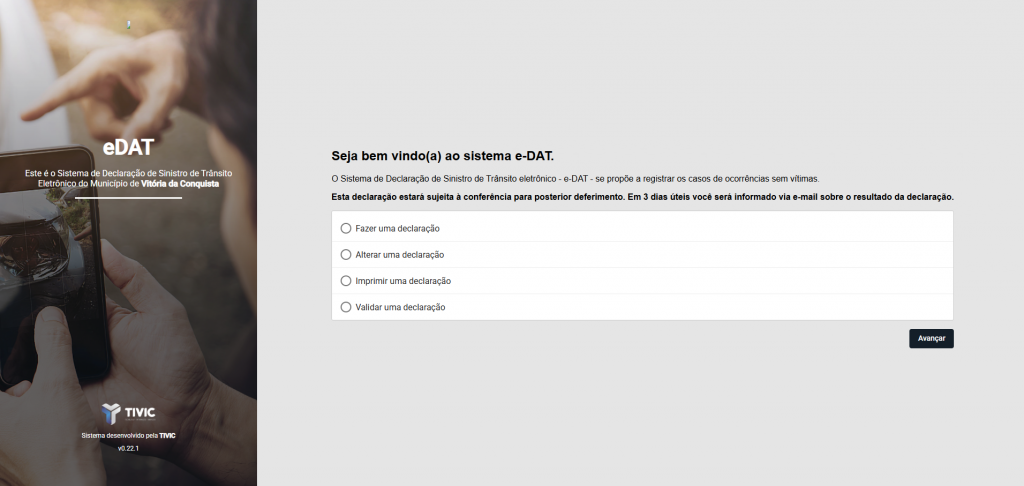Click the TIVIC wordmark beside the logo
The width and height of the screenshot is (1024, 486).
point(139,413)
